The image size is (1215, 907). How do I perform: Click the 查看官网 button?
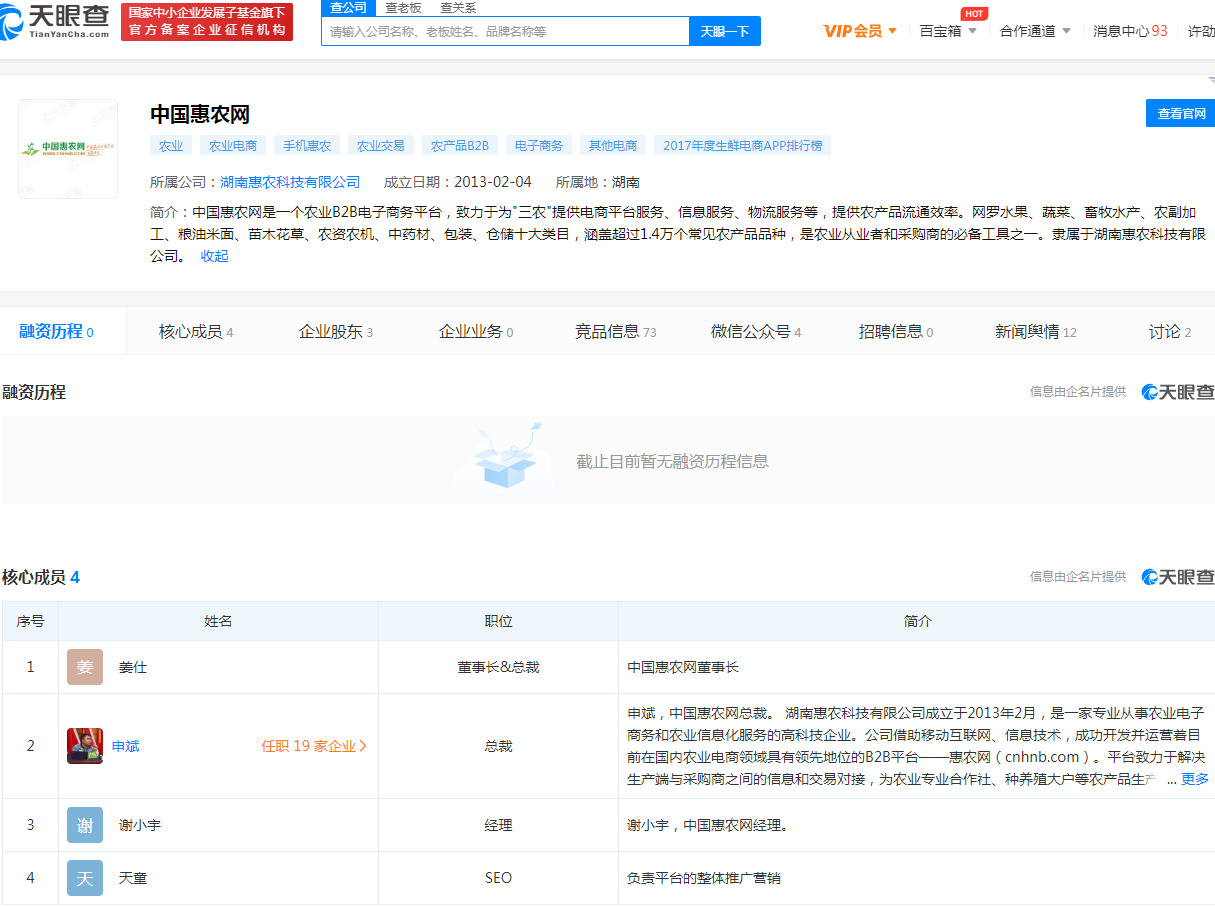[x=1181, y=114]
